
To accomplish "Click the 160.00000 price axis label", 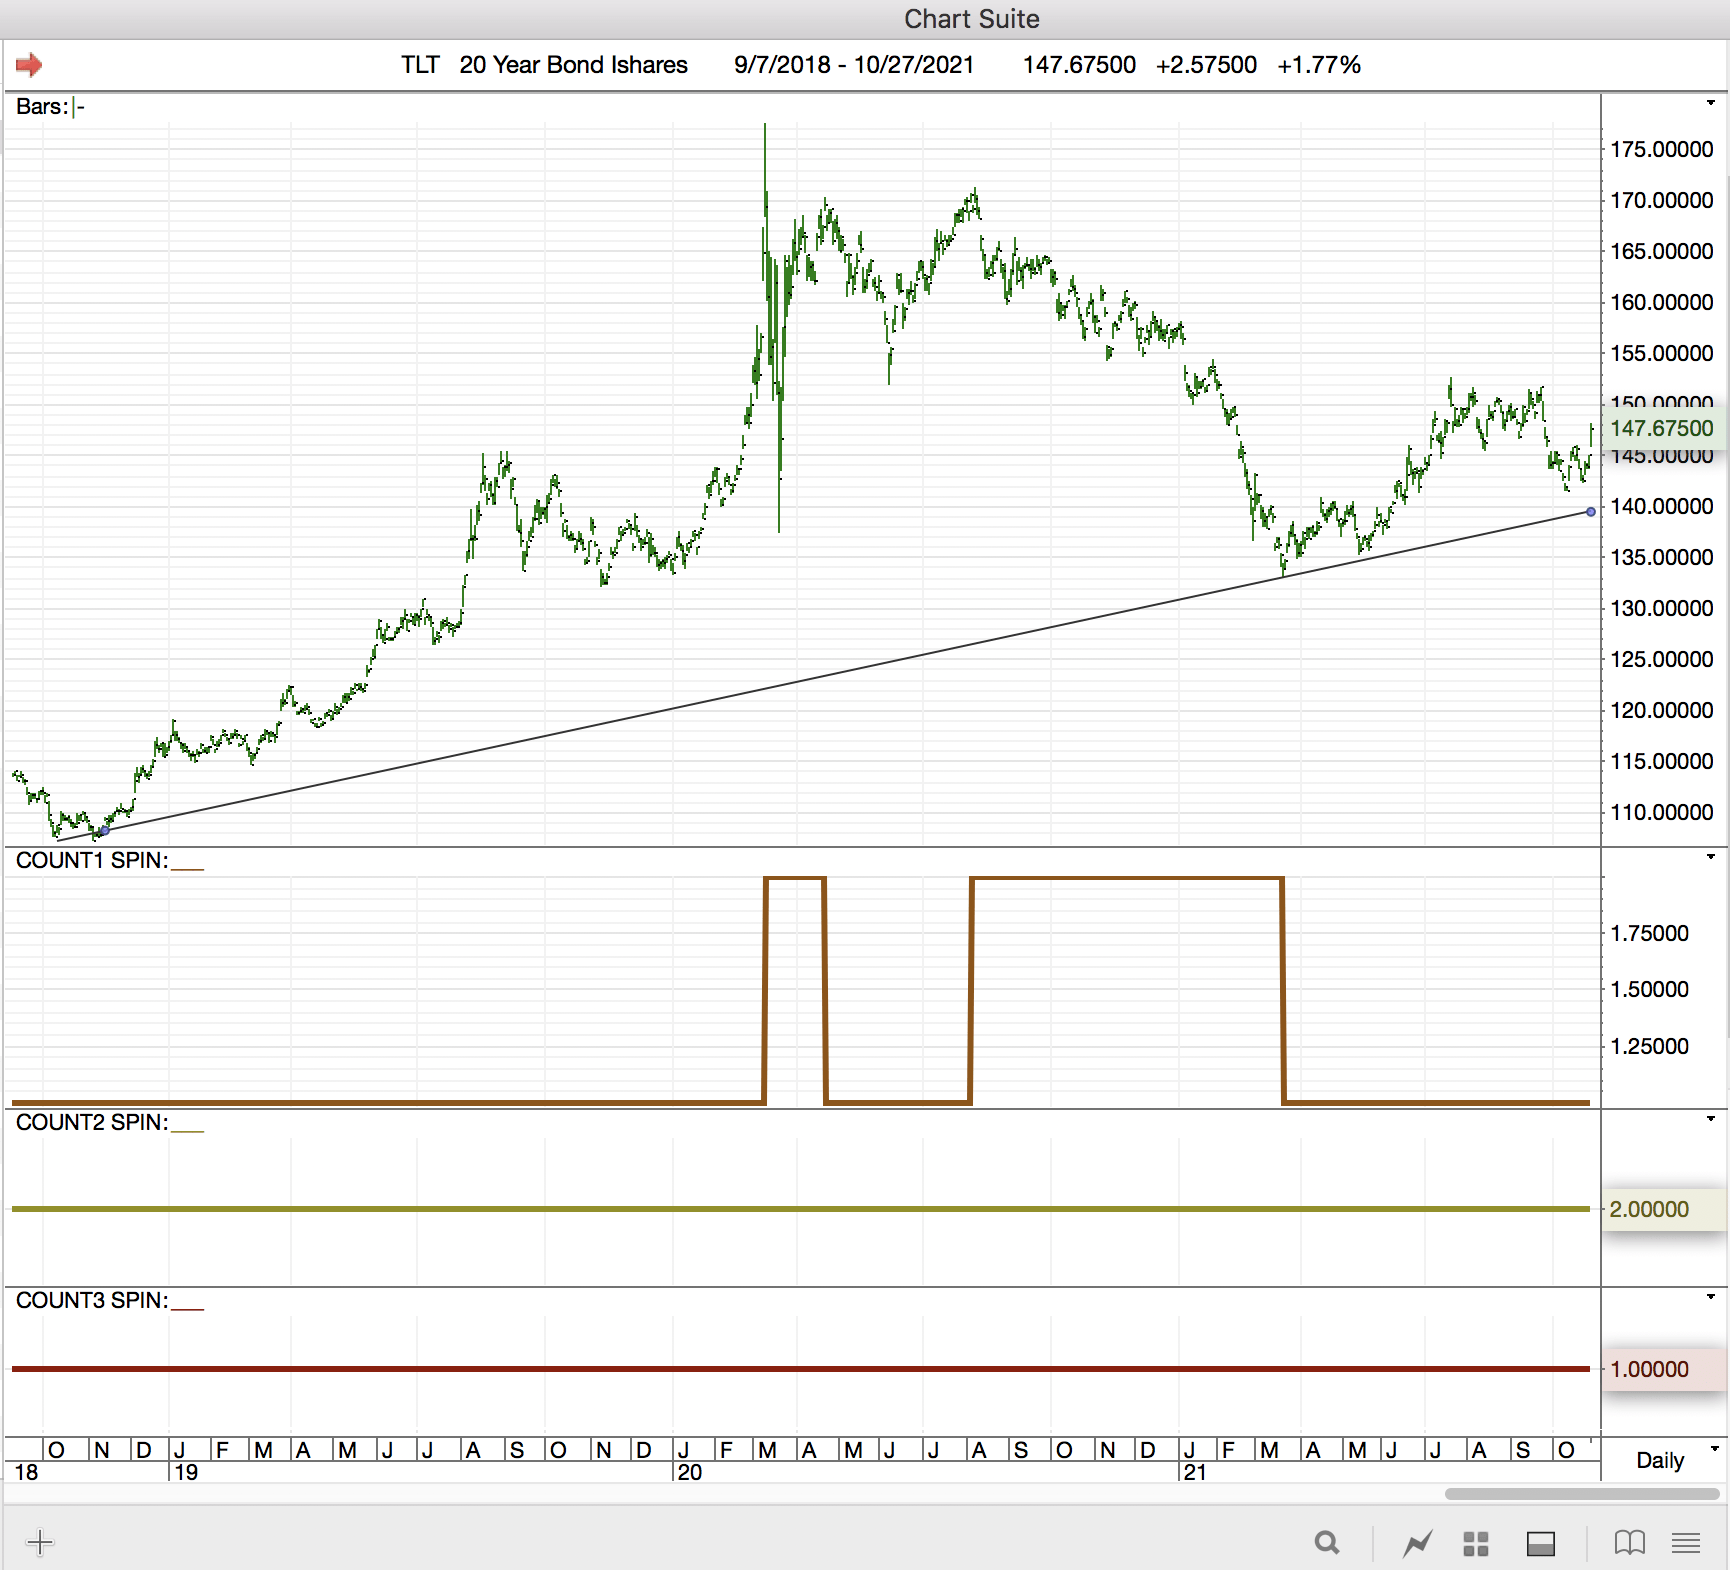I will pos(1661,302).
